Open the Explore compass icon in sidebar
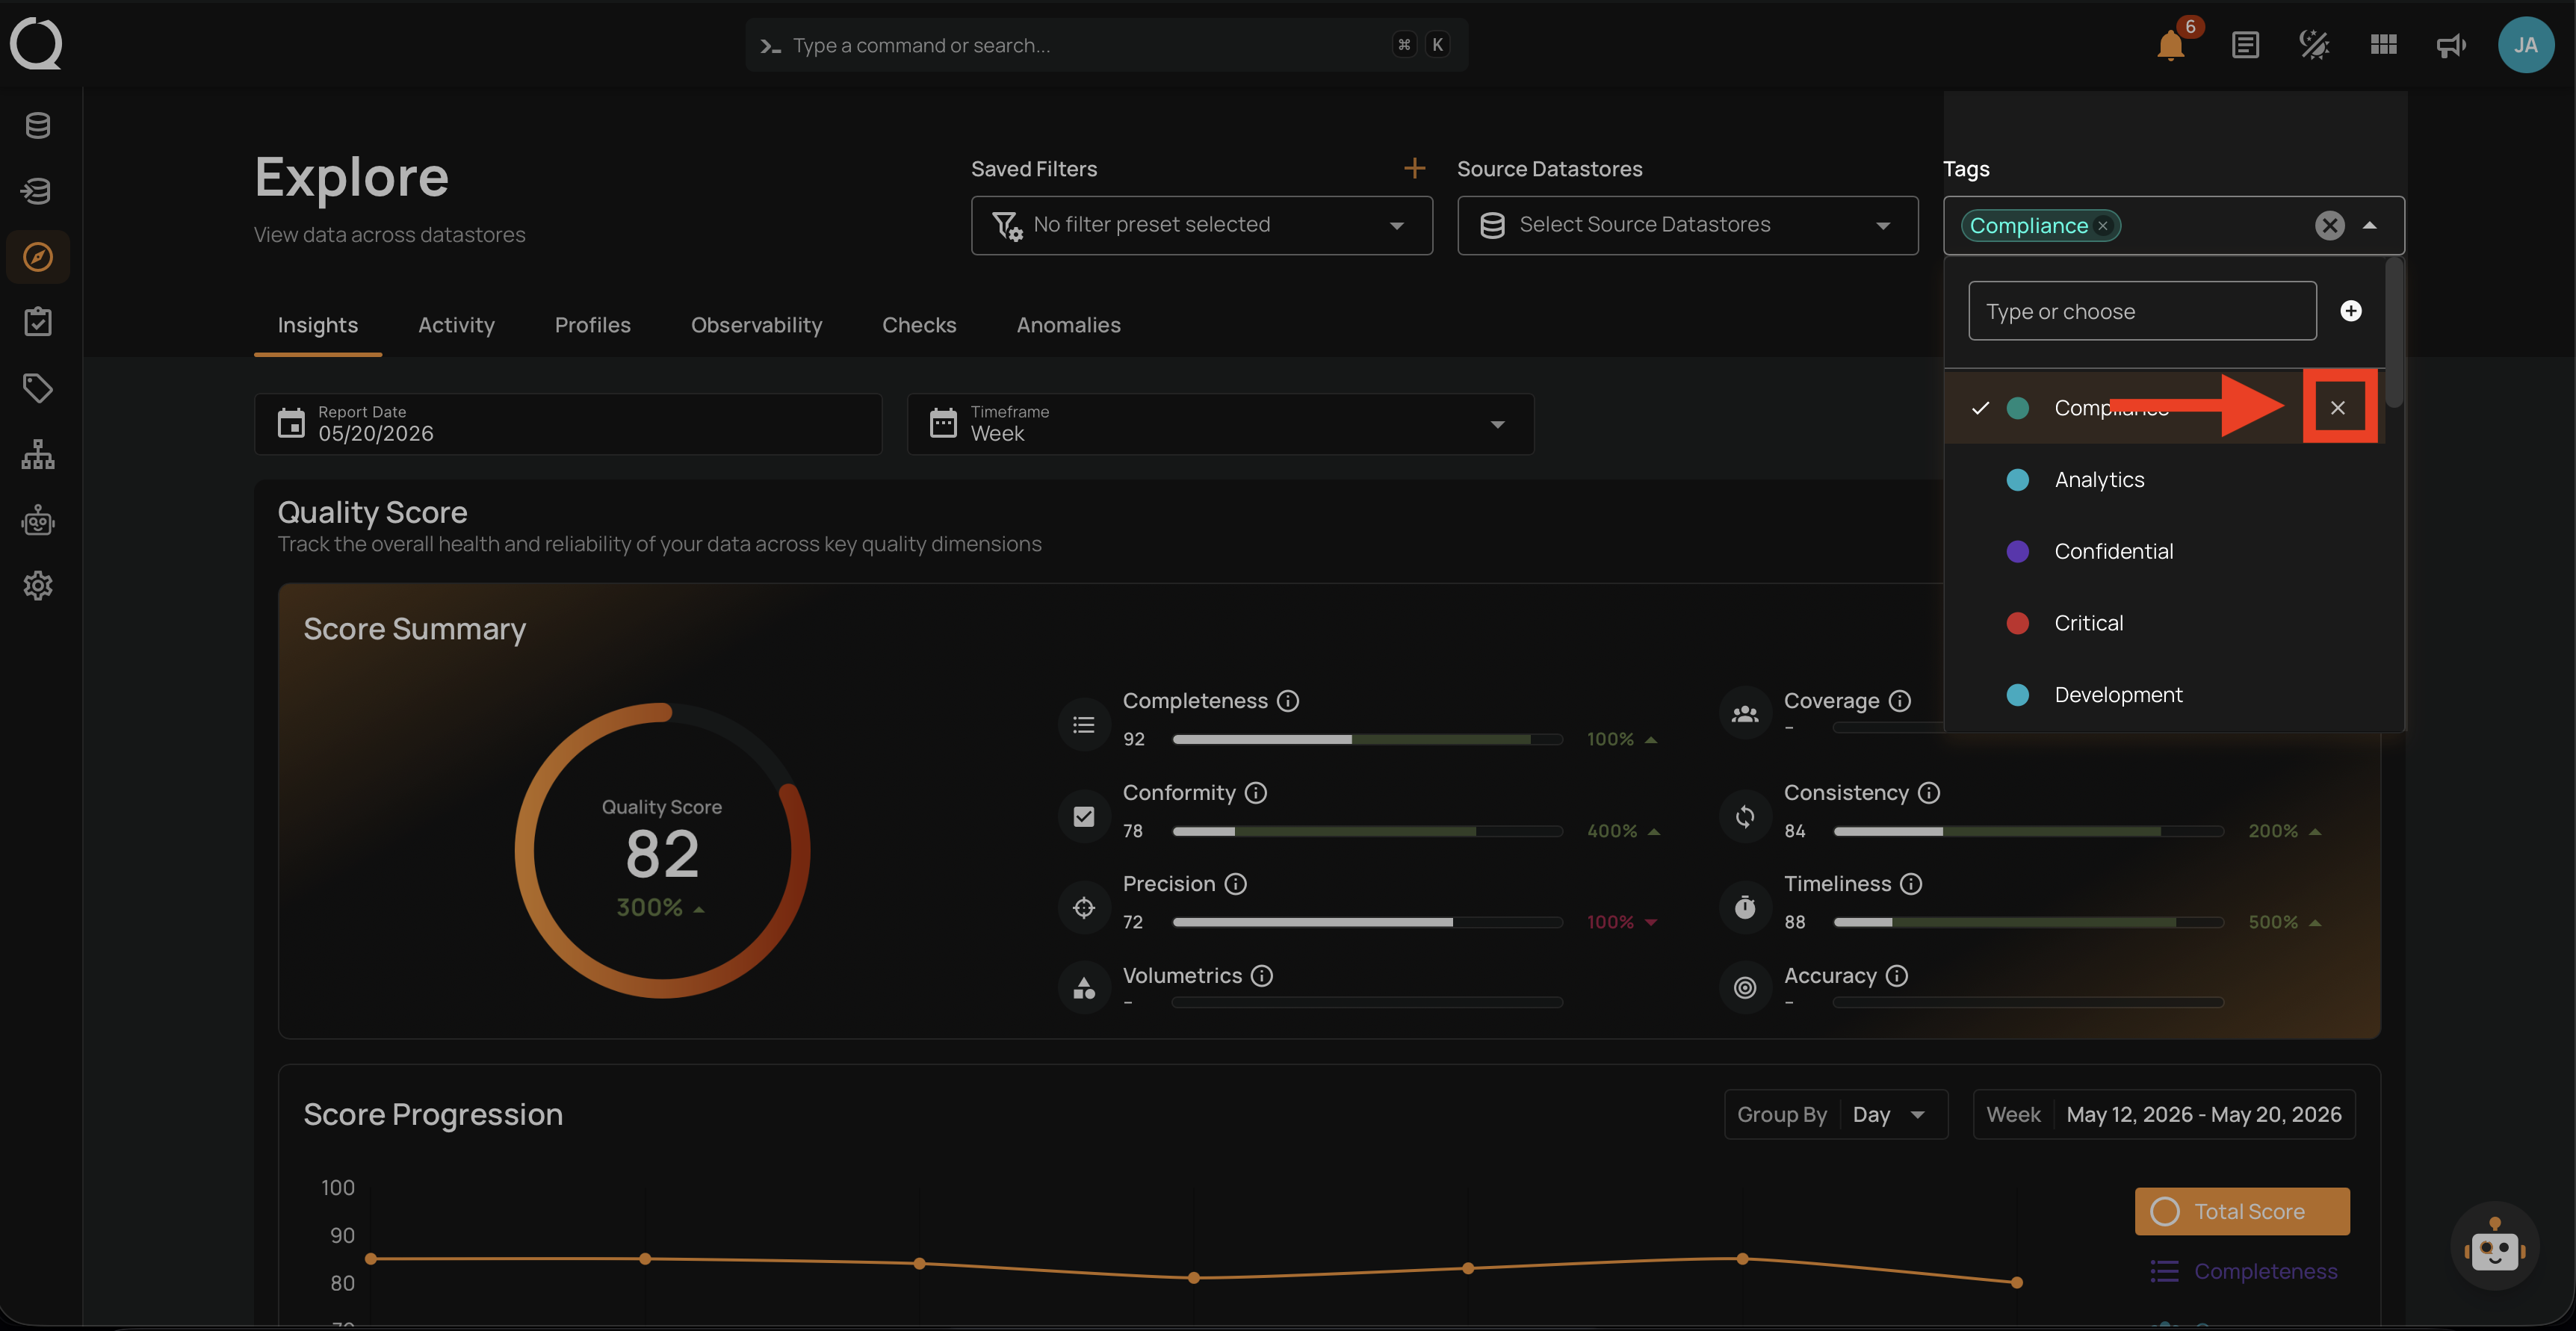Image resolution: width=2576 pixels, height=1331 pixels. [38, 257]
